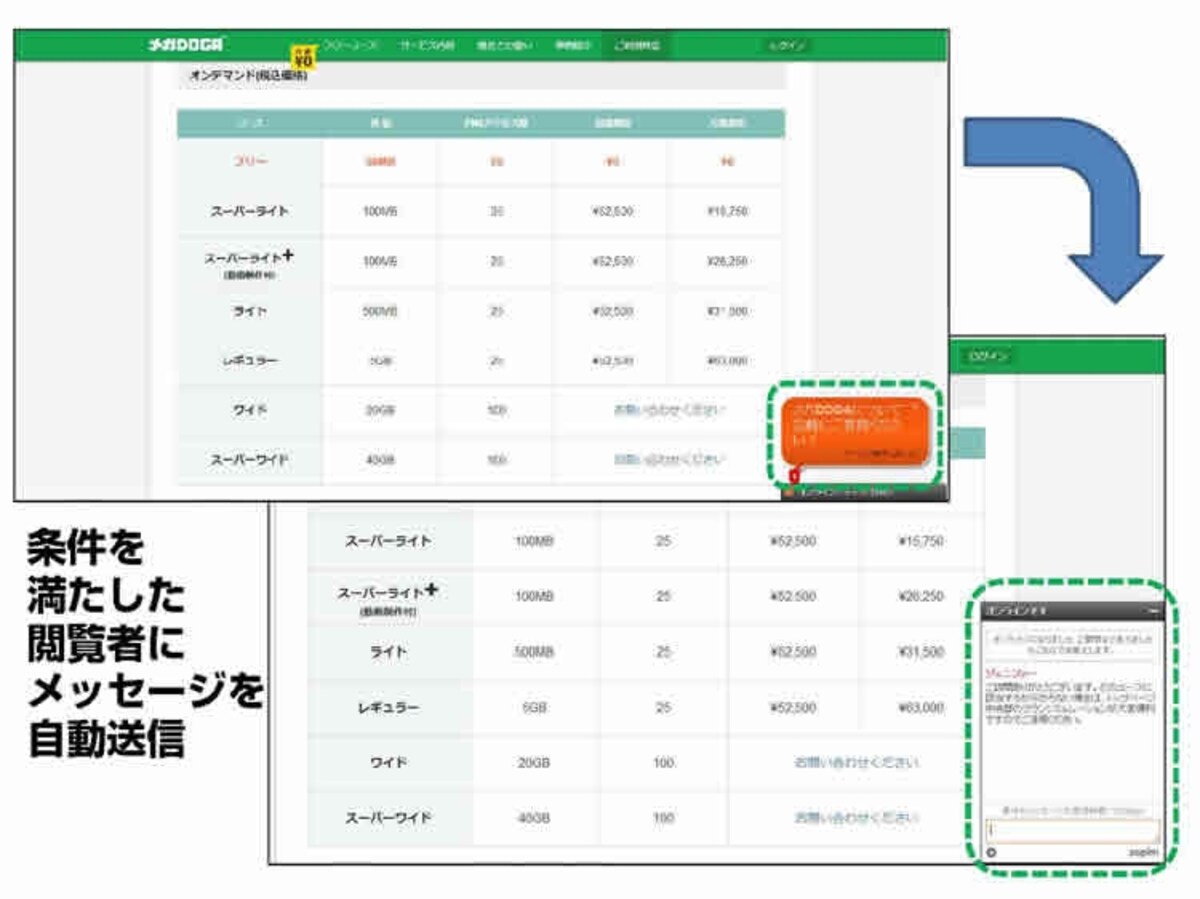Click the スーパーワイド row contact link in the lower window
The image size is (1200, 899).
(x=856, y=818)
